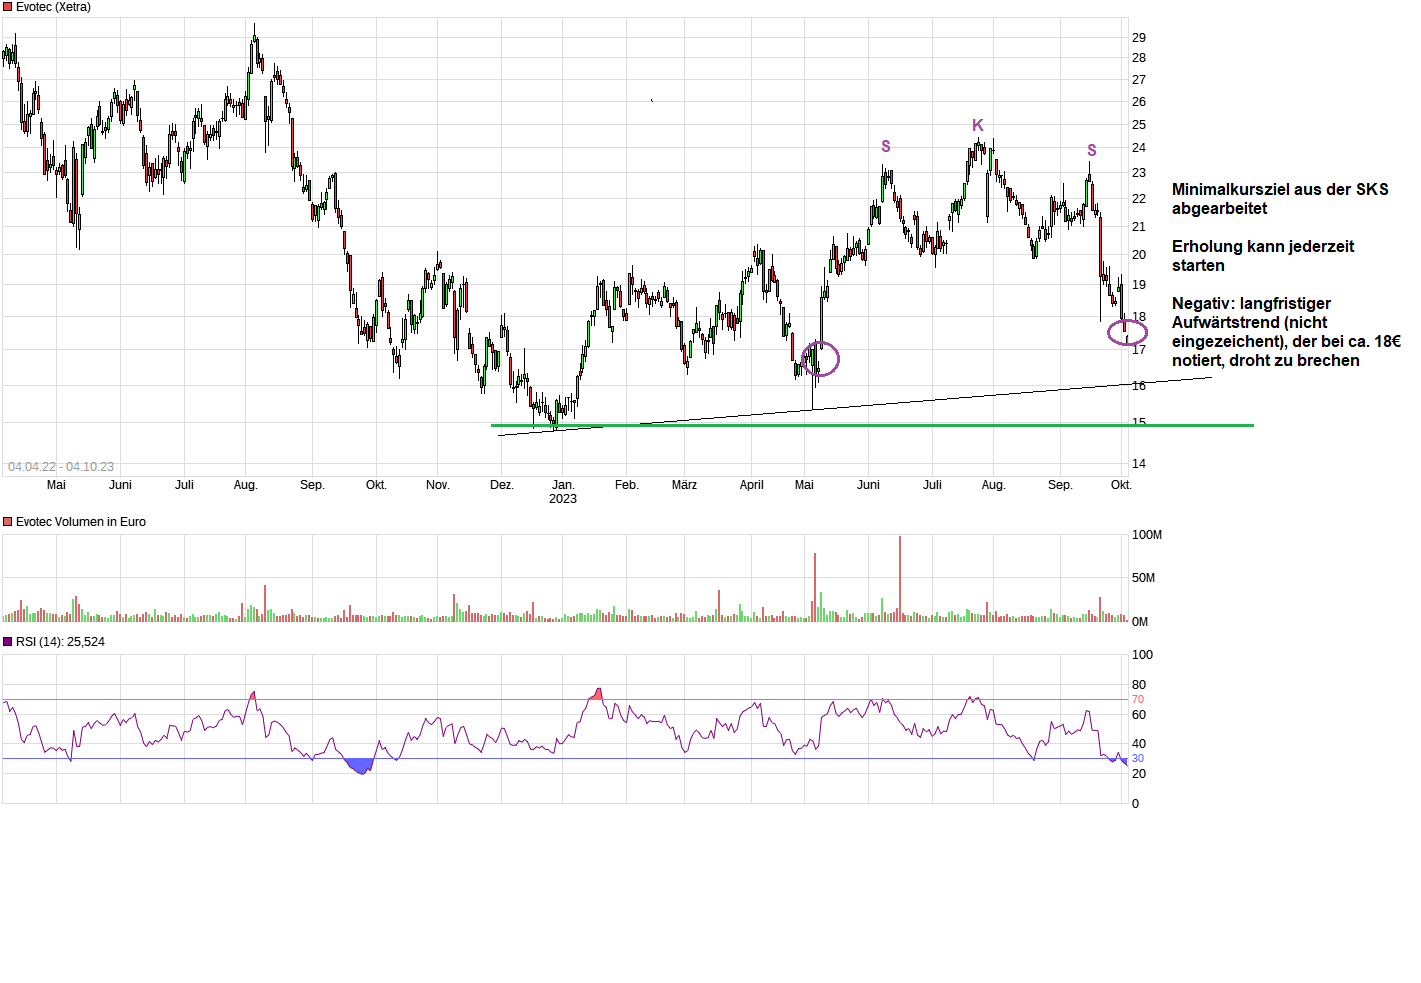This screenshot has height=983, width=1421.
Task: Click the price axis label 25
Action: click(1139, 125)
